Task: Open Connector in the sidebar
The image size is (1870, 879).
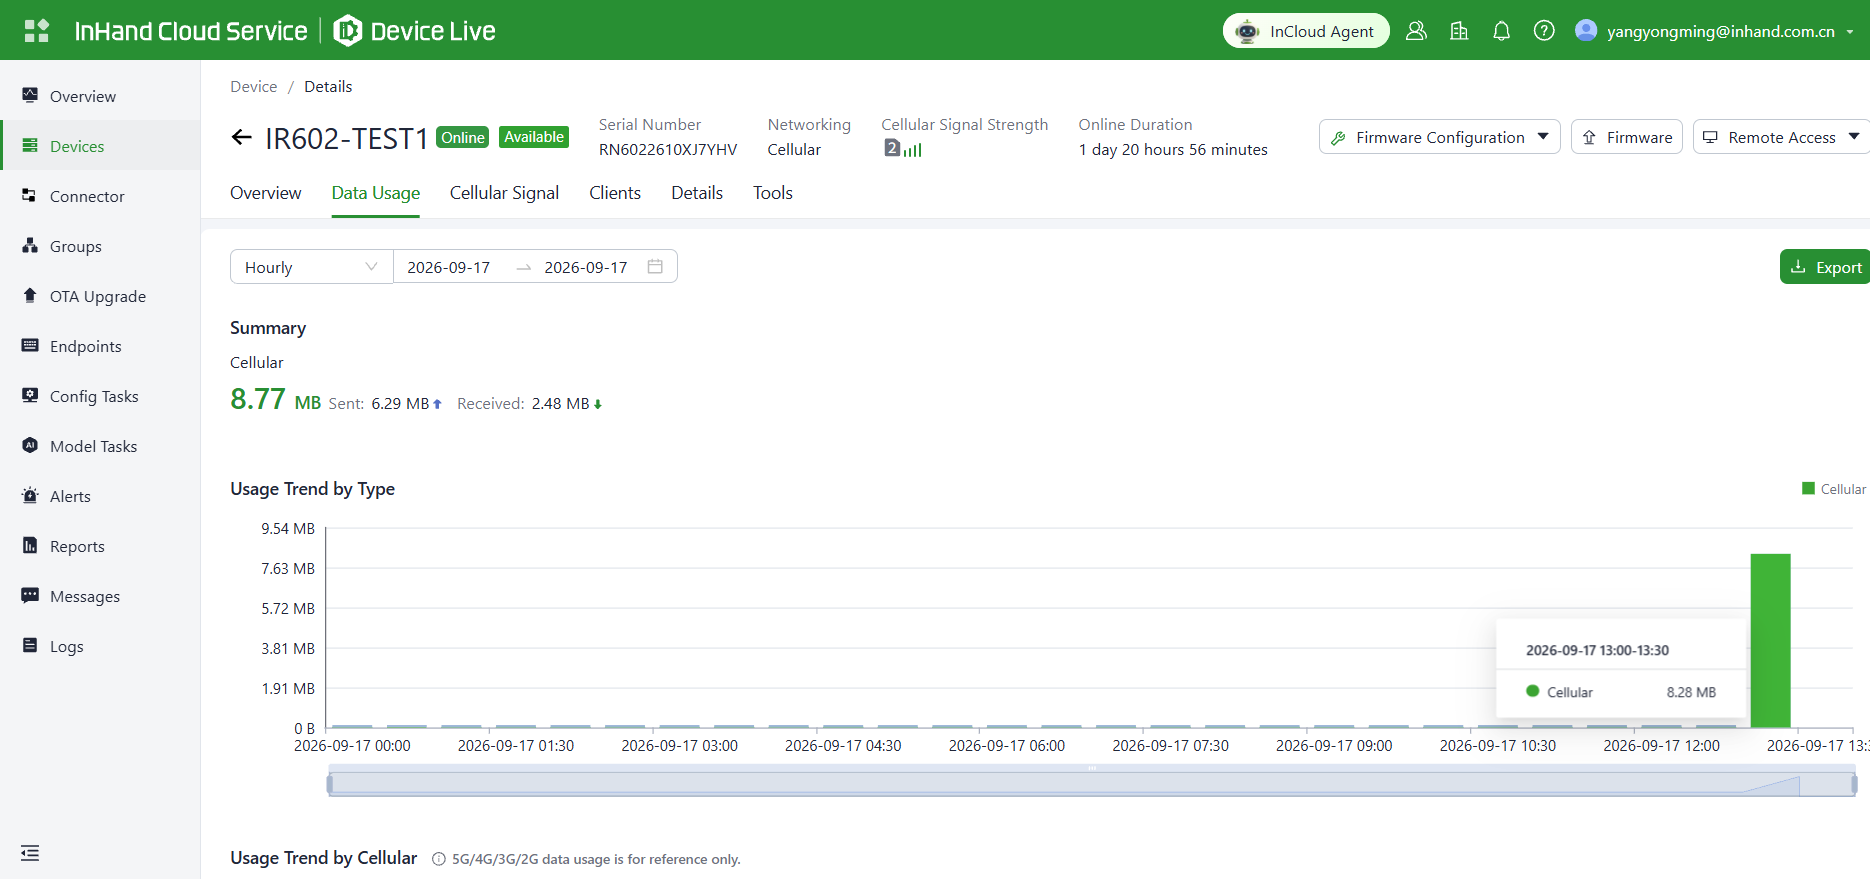Action: 100,196
